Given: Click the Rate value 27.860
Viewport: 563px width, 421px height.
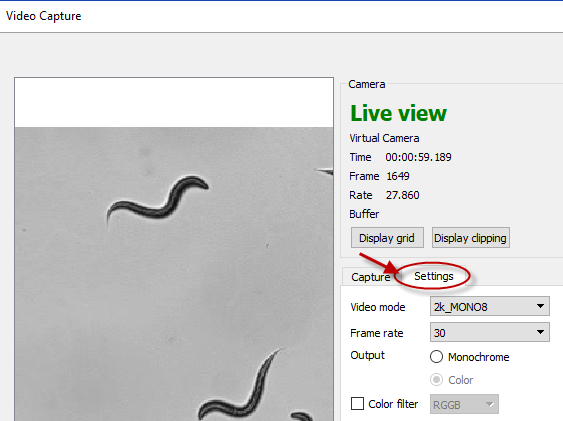Looking at the screenshot, I should [403, 195].
